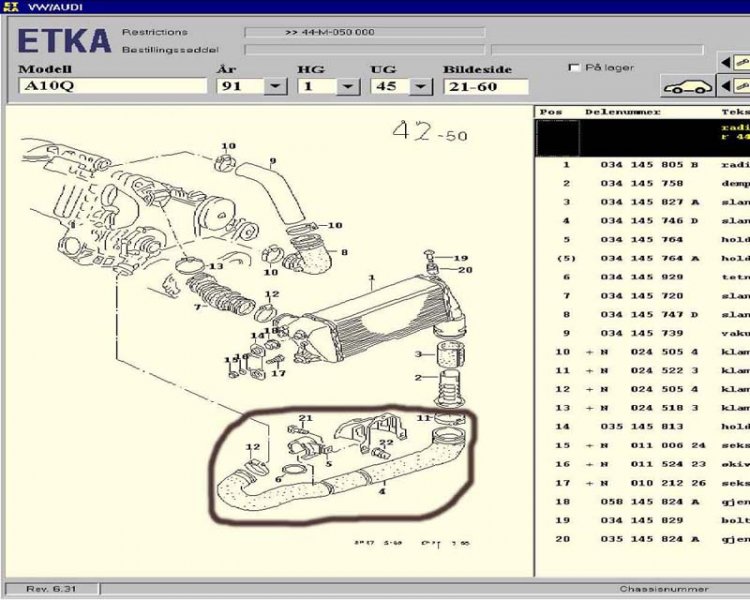The image size is (750, 600).
Task: Enable the På lager checkbox
Action: point(574,67)
